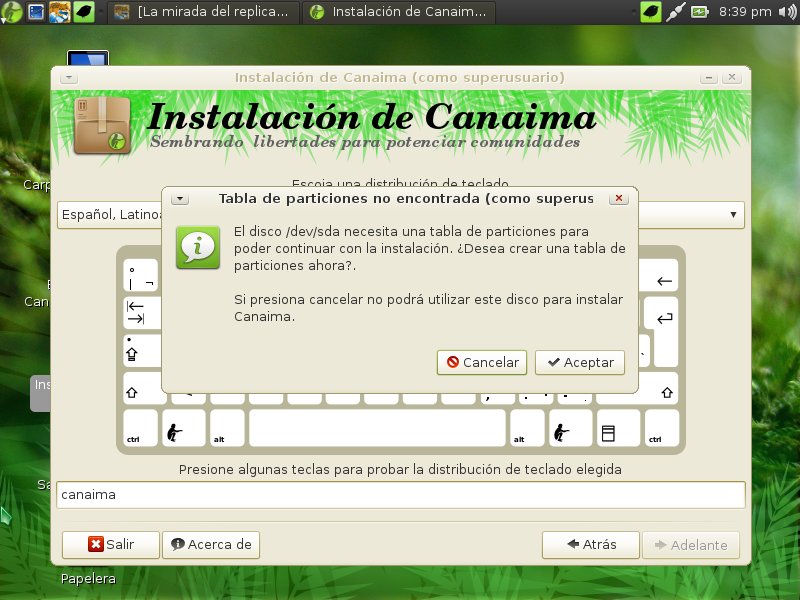The height and width of the screenshot is (600, 800).
Task: Click the Atrás button to go back
Action: tap(590, 545)
